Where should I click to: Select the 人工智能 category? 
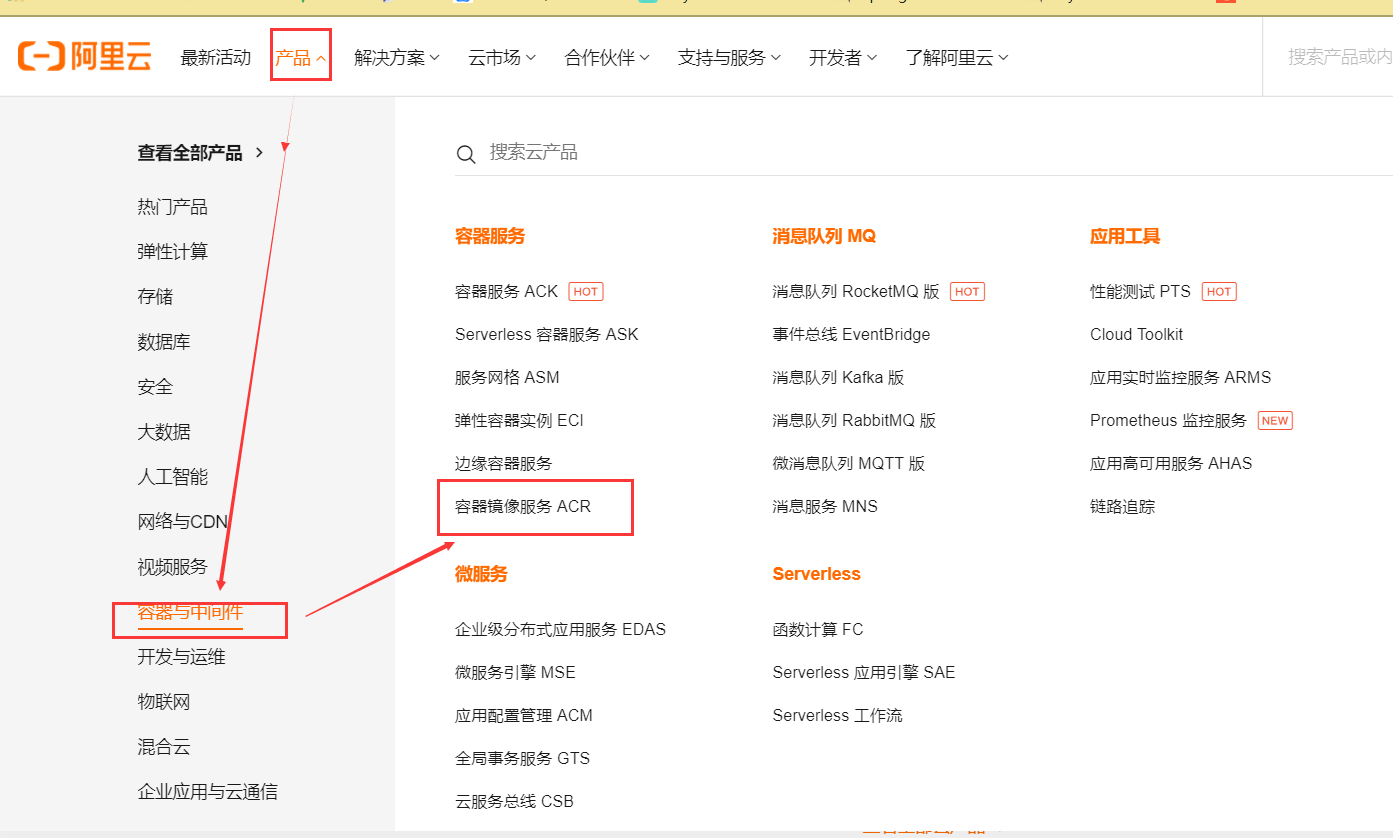(x=172, y=477)
